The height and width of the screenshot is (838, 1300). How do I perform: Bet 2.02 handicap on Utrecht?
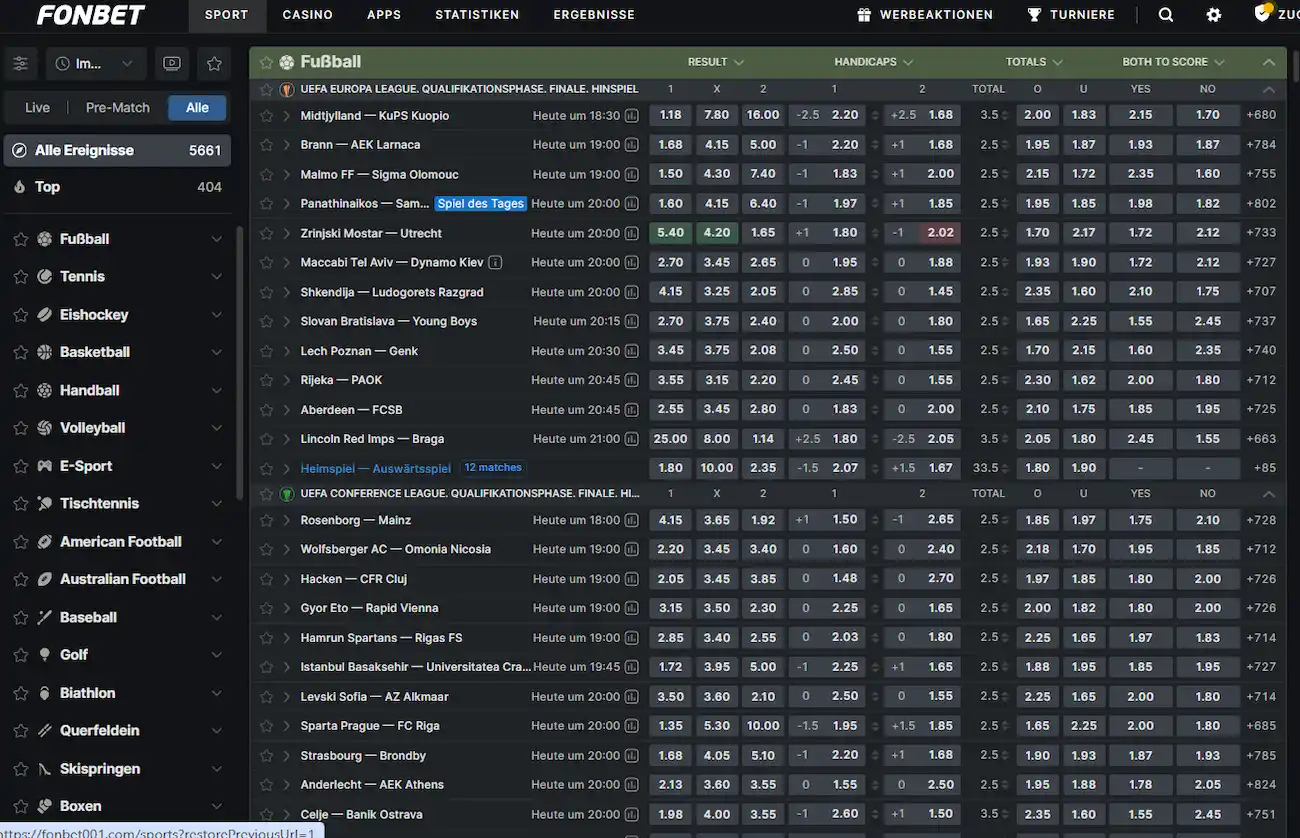tap(940, 233)
